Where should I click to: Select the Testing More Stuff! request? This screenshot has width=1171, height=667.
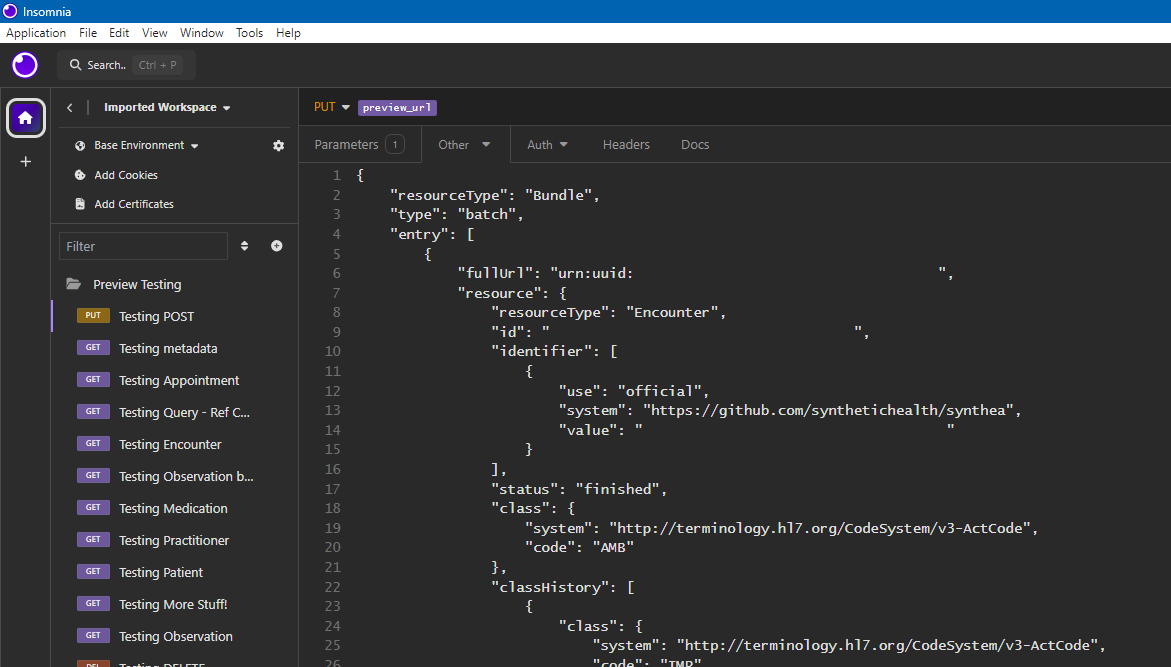pyautogui.click(x=173, y=604)
